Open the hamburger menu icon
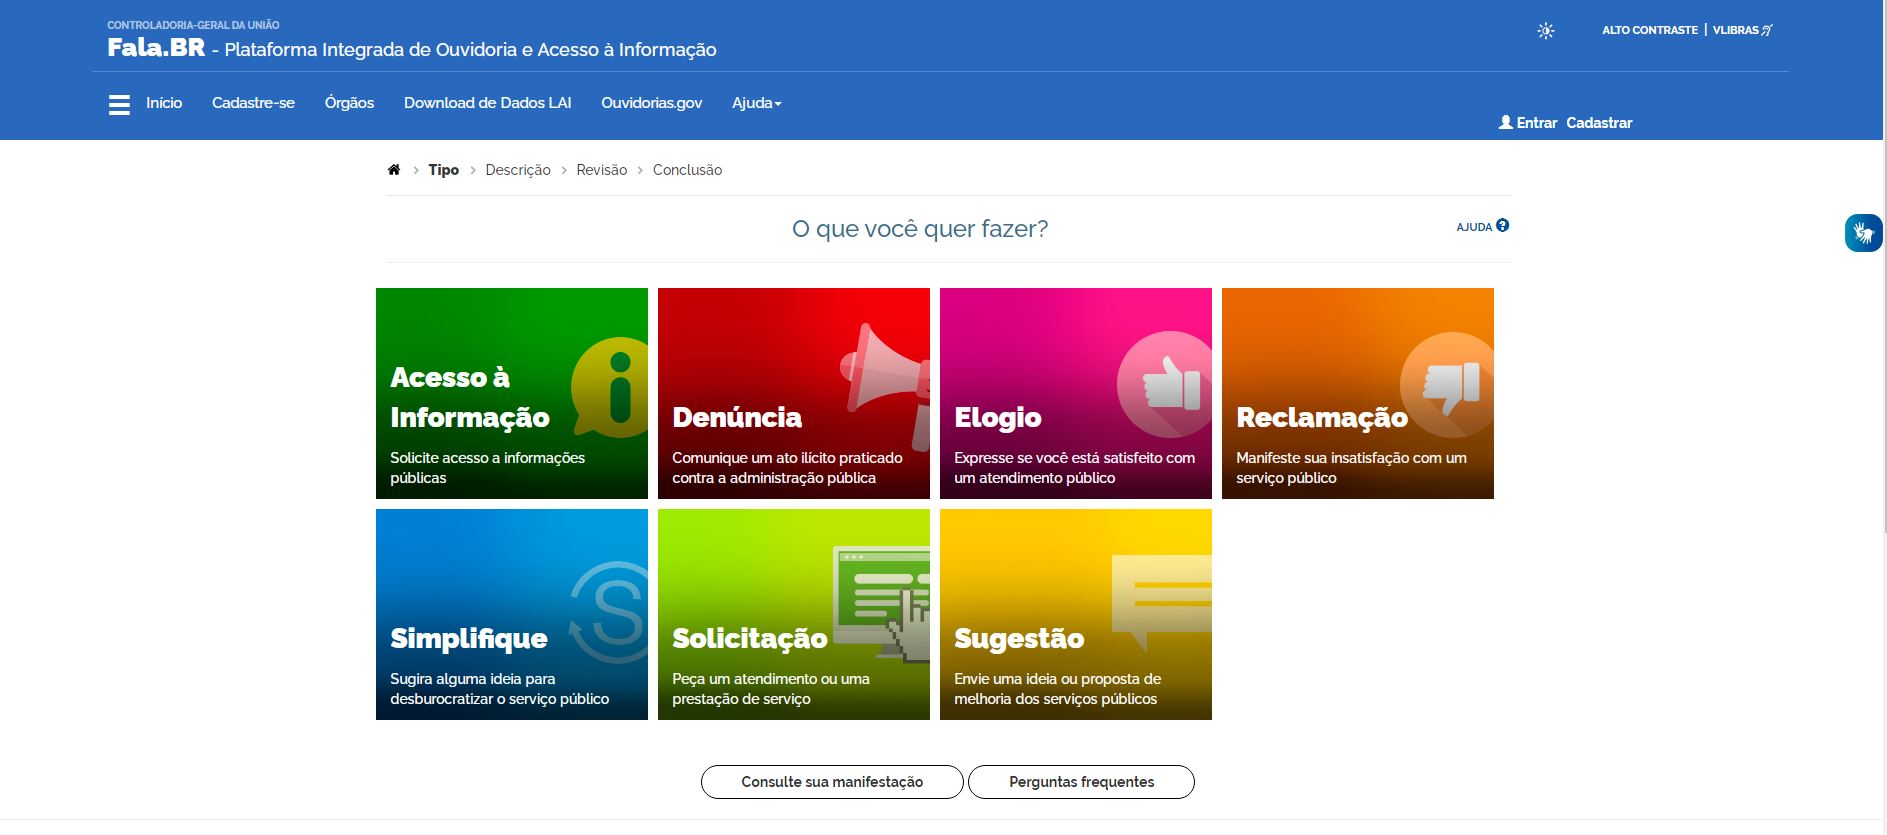 click(119, 104)
